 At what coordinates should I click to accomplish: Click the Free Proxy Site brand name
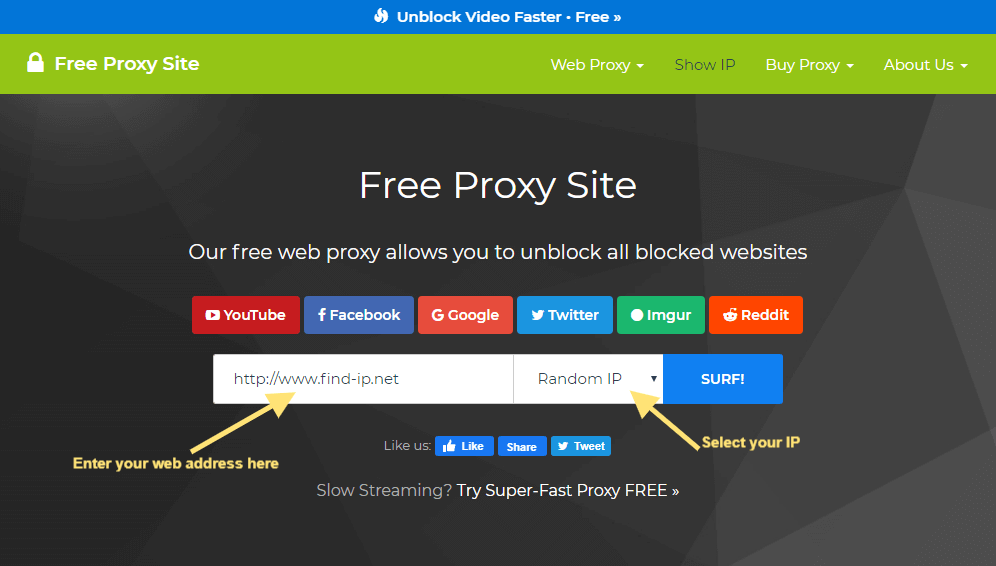point(127,64)
